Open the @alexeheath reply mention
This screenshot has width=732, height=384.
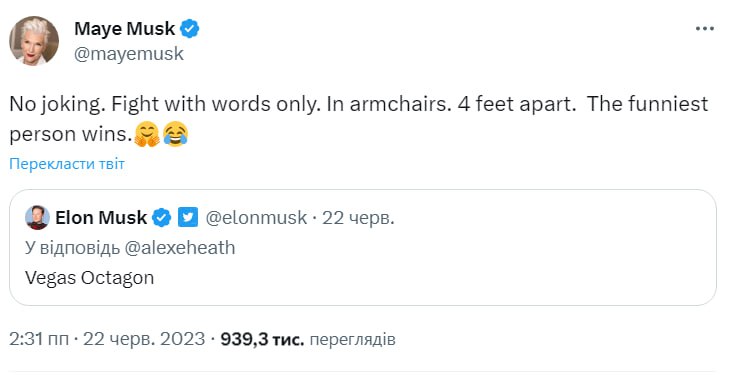click(180, 247)
